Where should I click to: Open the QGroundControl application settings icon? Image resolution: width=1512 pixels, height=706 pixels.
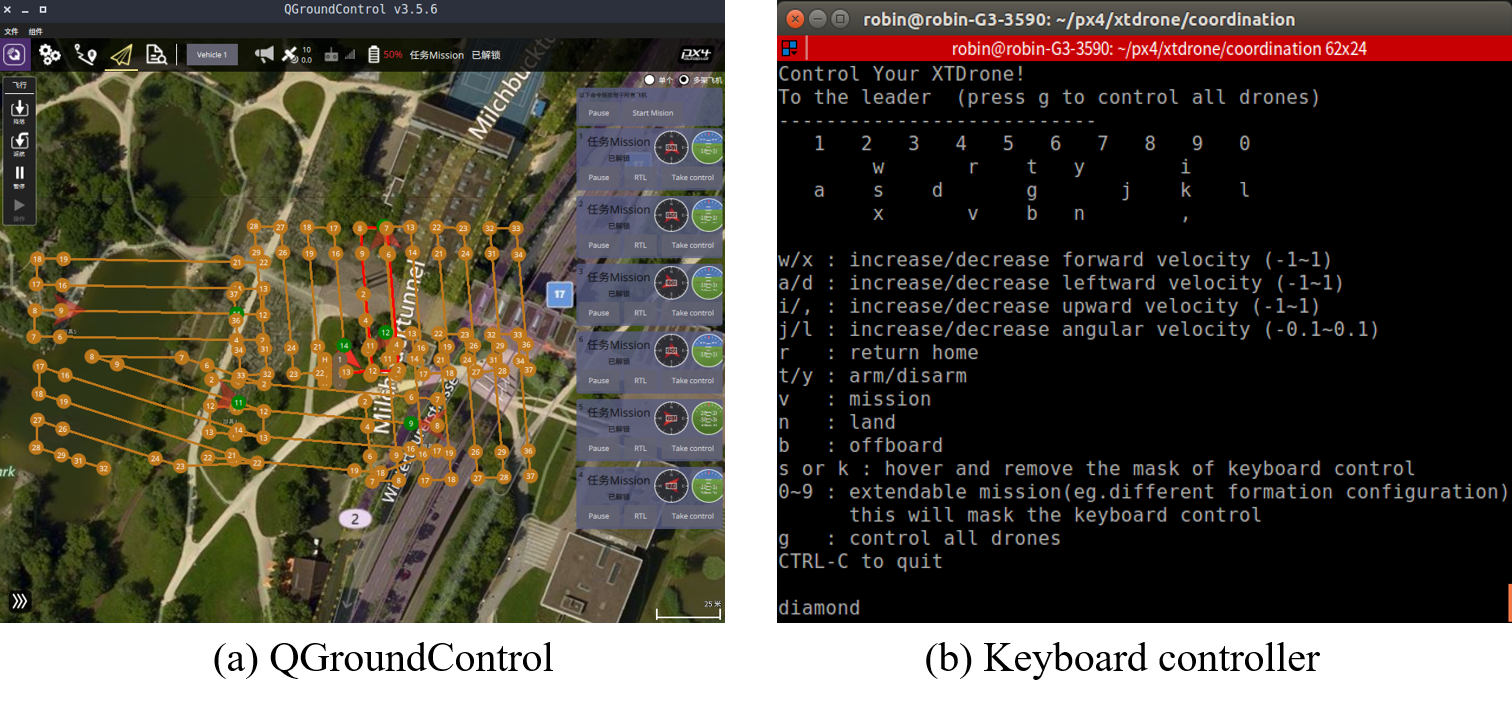14,55
